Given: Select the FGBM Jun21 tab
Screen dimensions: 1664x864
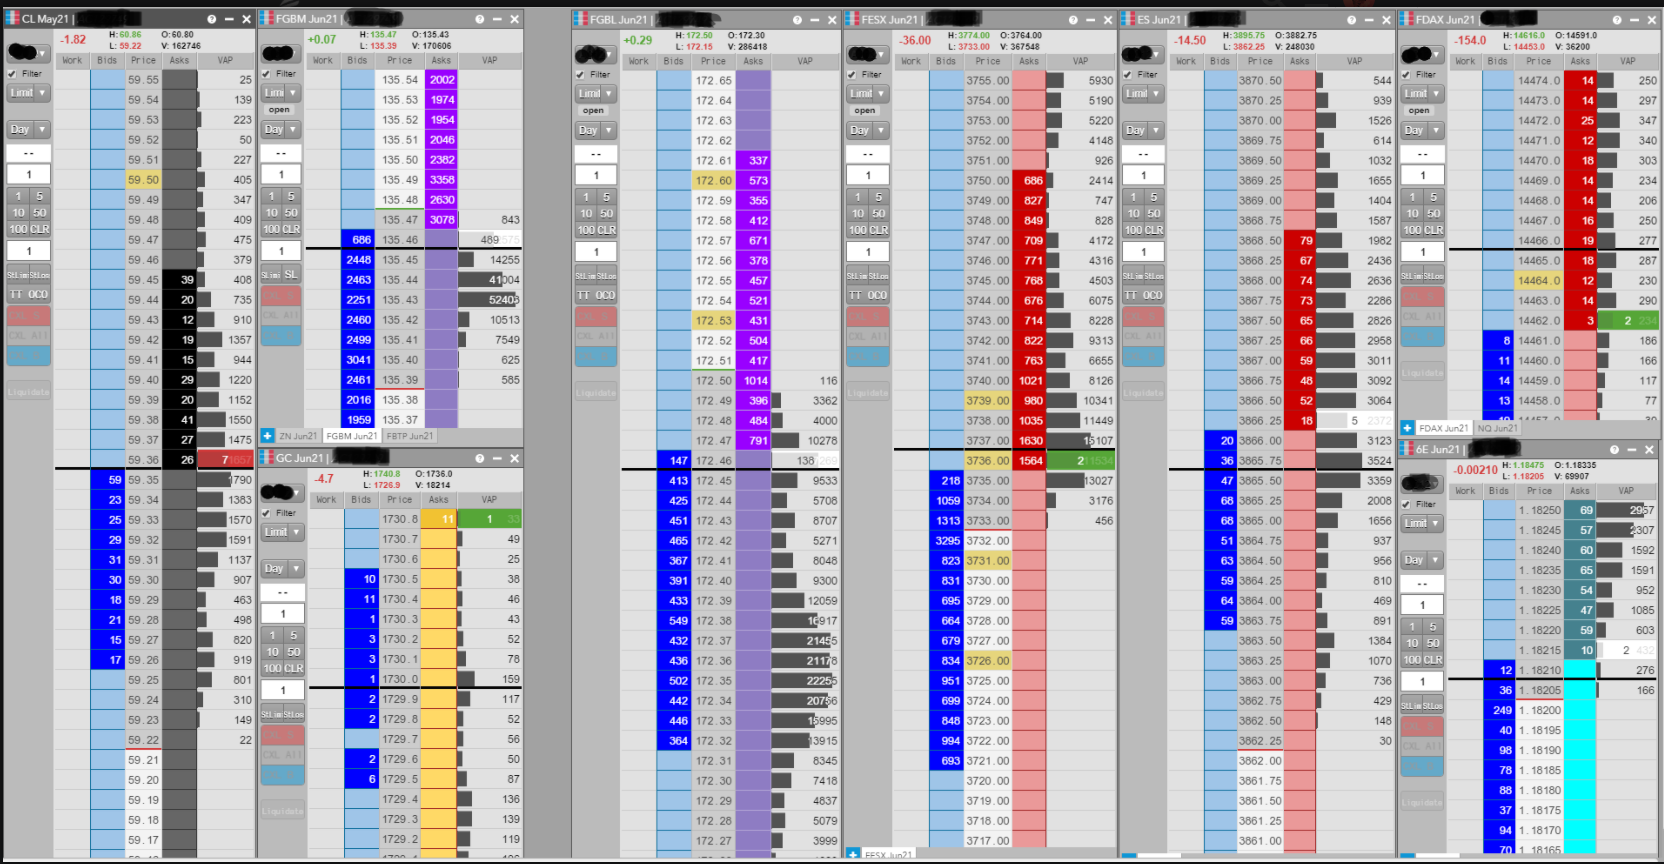Looking at the screenshot, I should point(352,436).
